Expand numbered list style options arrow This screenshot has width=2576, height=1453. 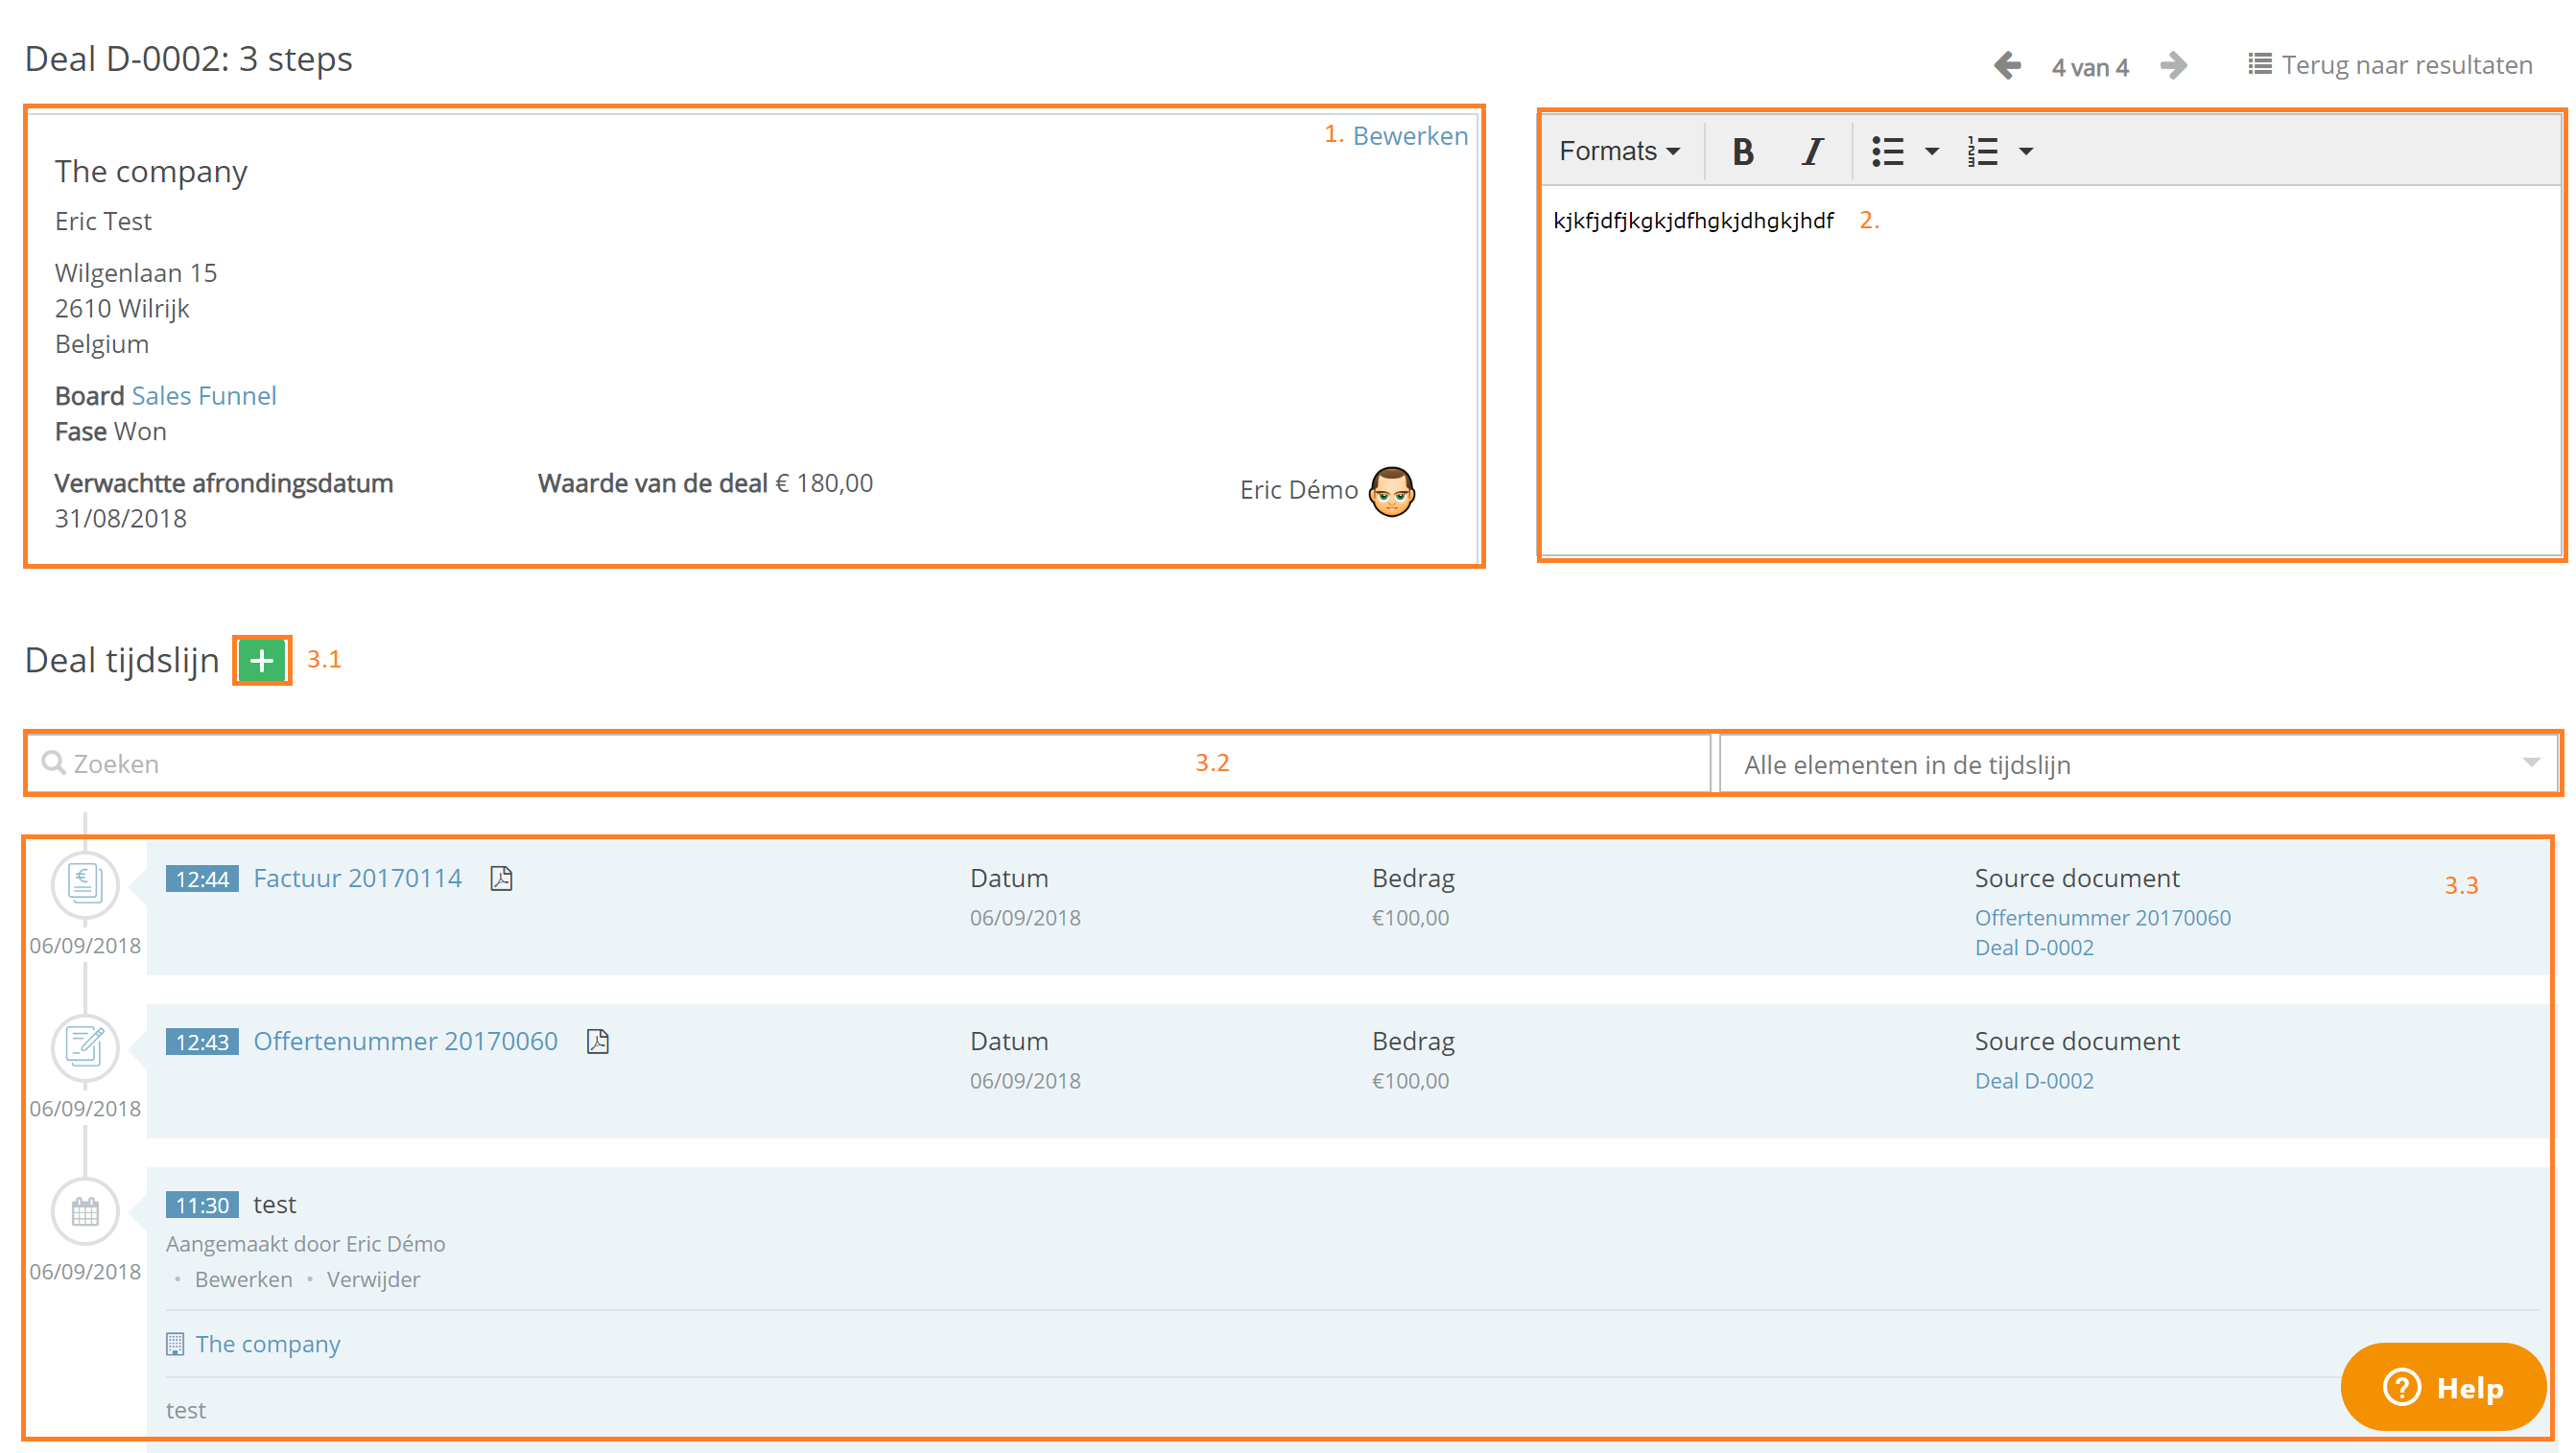coord(2026,151)
